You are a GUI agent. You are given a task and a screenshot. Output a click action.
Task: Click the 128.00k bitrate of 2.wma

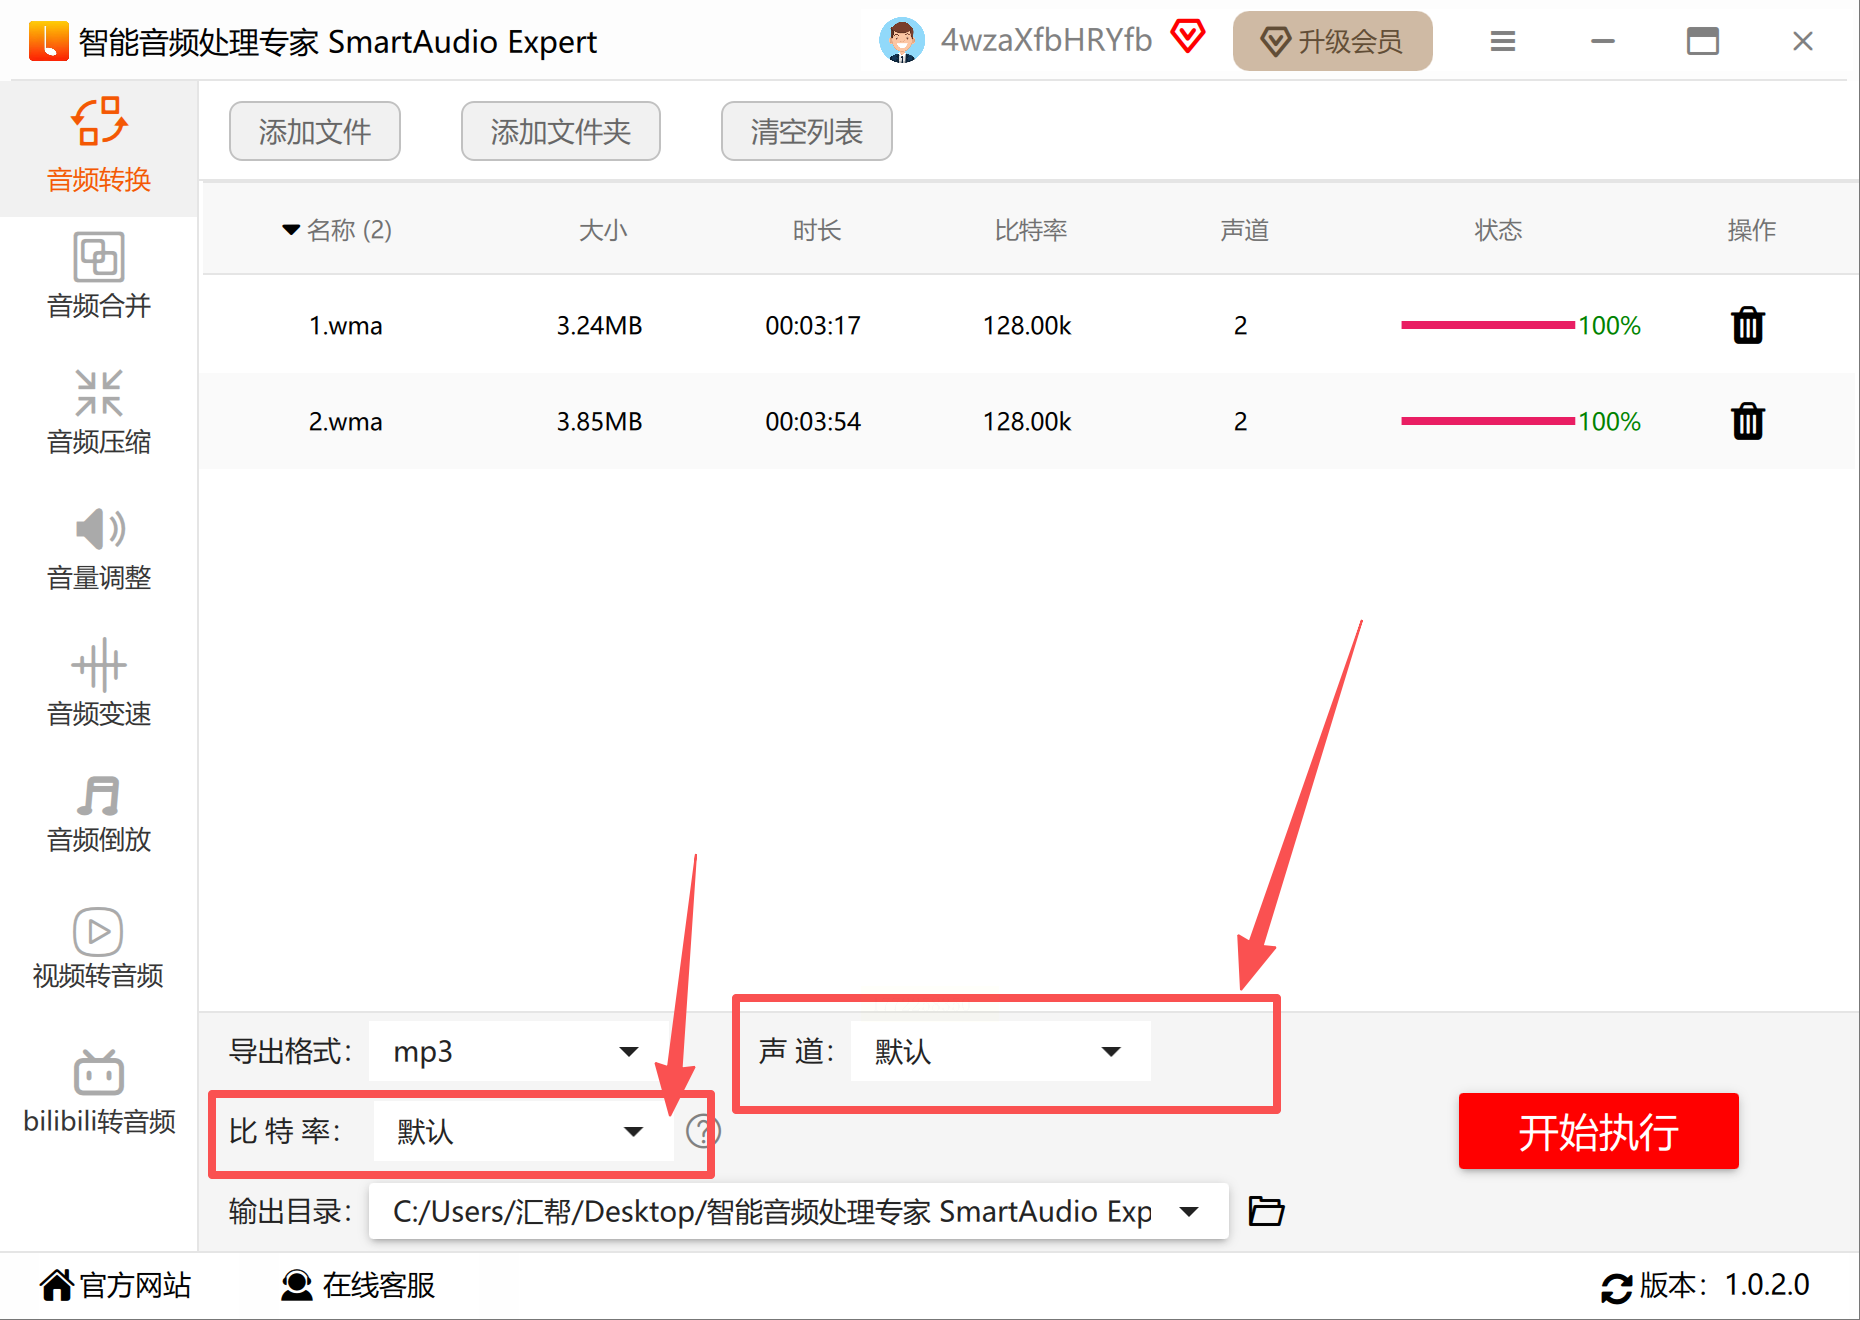tap(1027, 422)
